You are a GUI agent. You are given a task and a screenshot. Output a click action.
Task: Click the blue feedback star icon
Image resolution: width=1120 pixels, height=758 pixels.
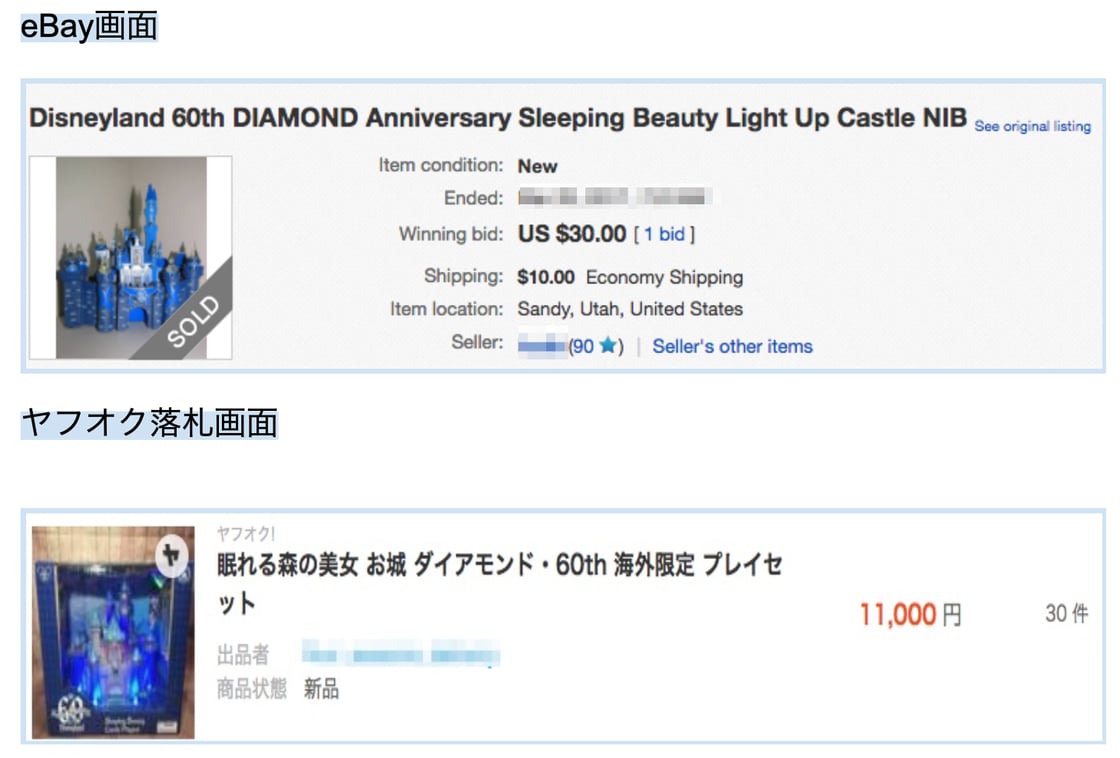pyautogui.click(x=607, y=347)
